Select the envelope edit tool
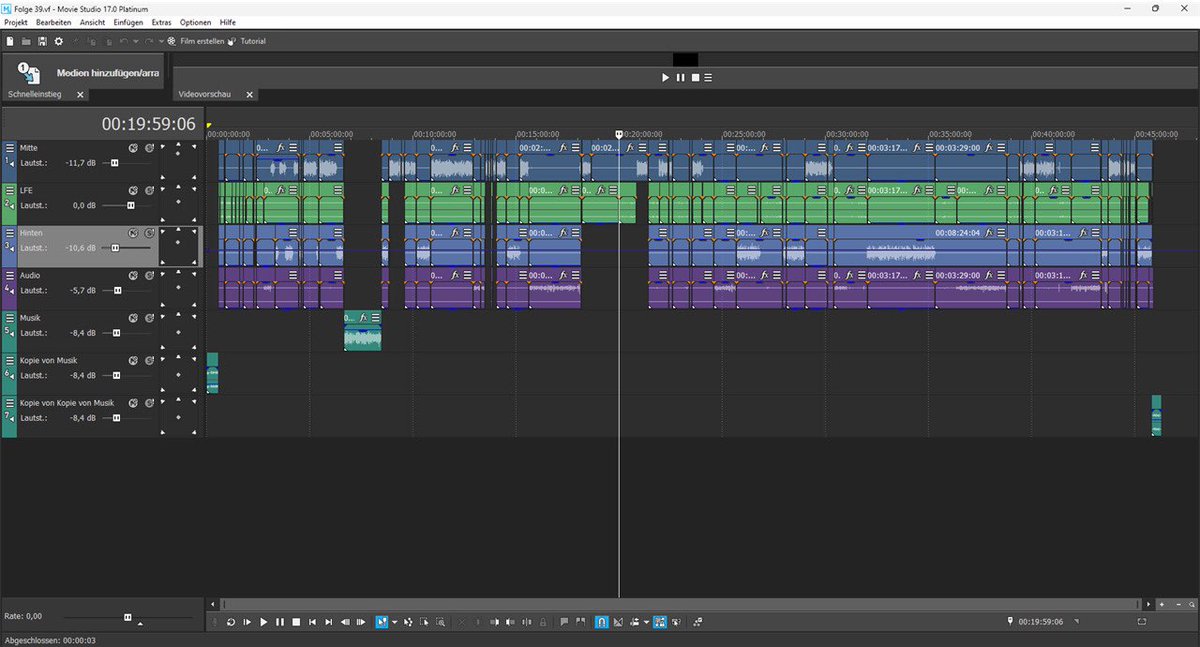The width and height of the screenshot is (1200, 647). coord(408,622)
